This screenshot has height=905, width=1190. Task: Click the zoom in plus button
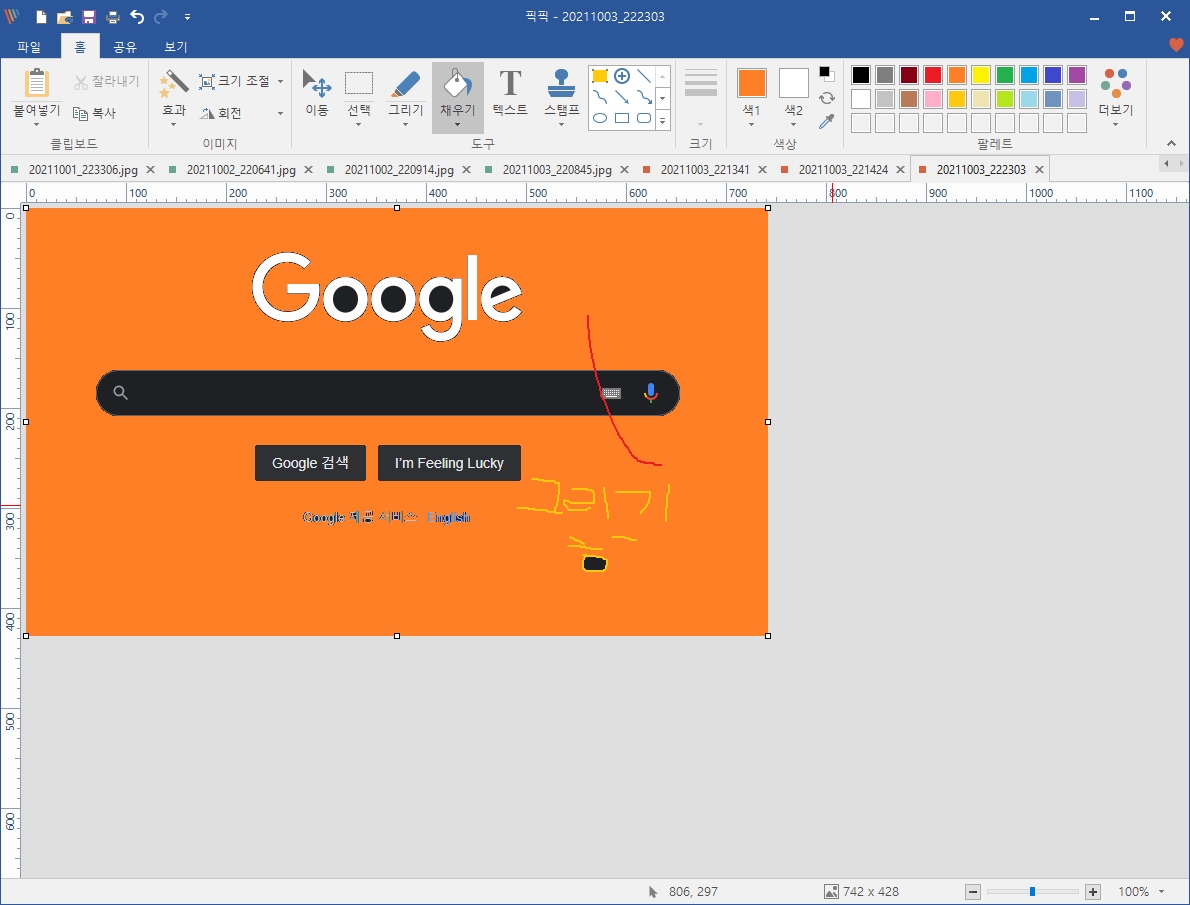coord(1093,891)
